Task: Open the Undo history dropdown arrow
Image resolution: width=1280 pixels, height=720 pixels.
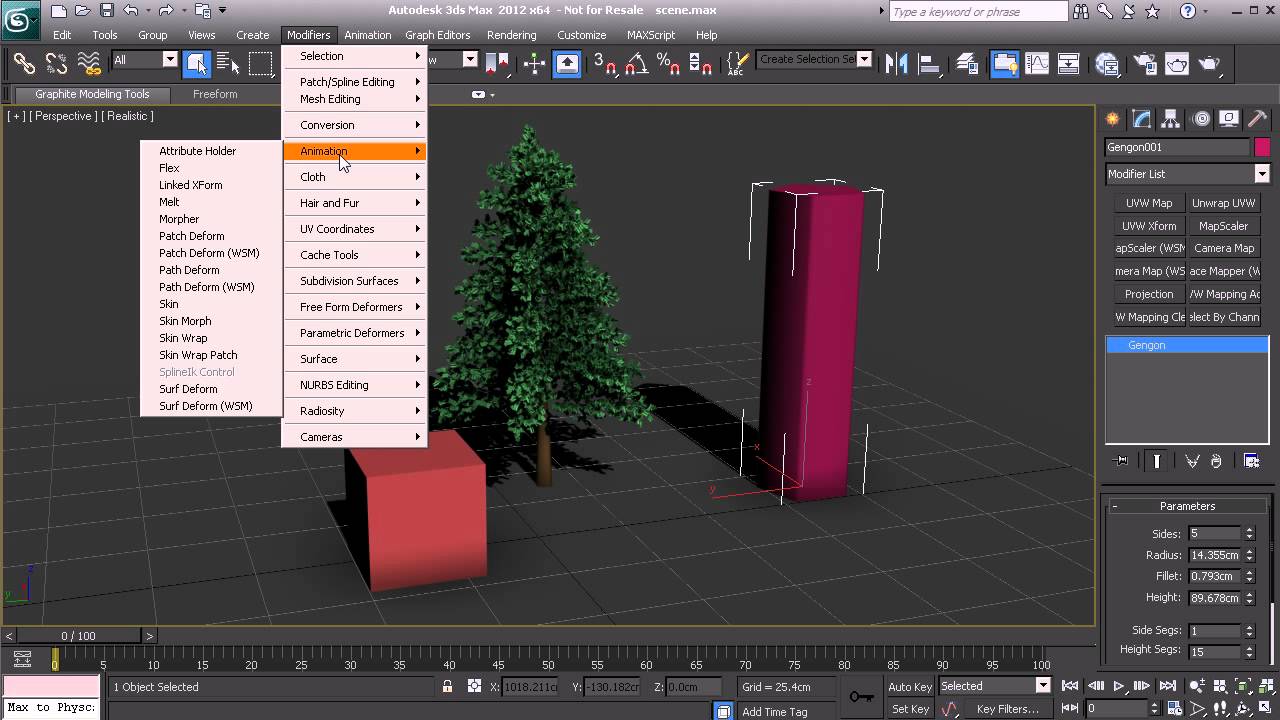Action: coord(149,11)
